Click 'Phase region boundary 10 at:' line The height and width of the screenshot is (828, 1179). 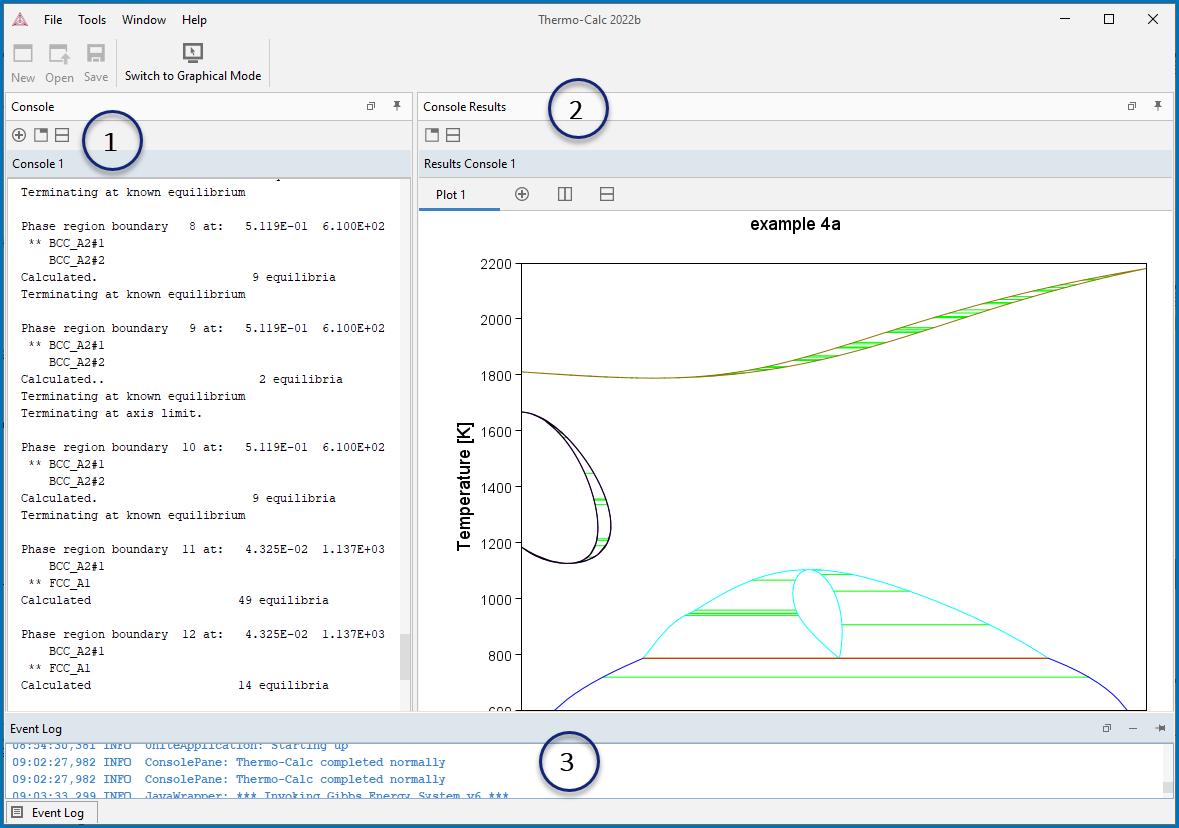coord(203,447)
